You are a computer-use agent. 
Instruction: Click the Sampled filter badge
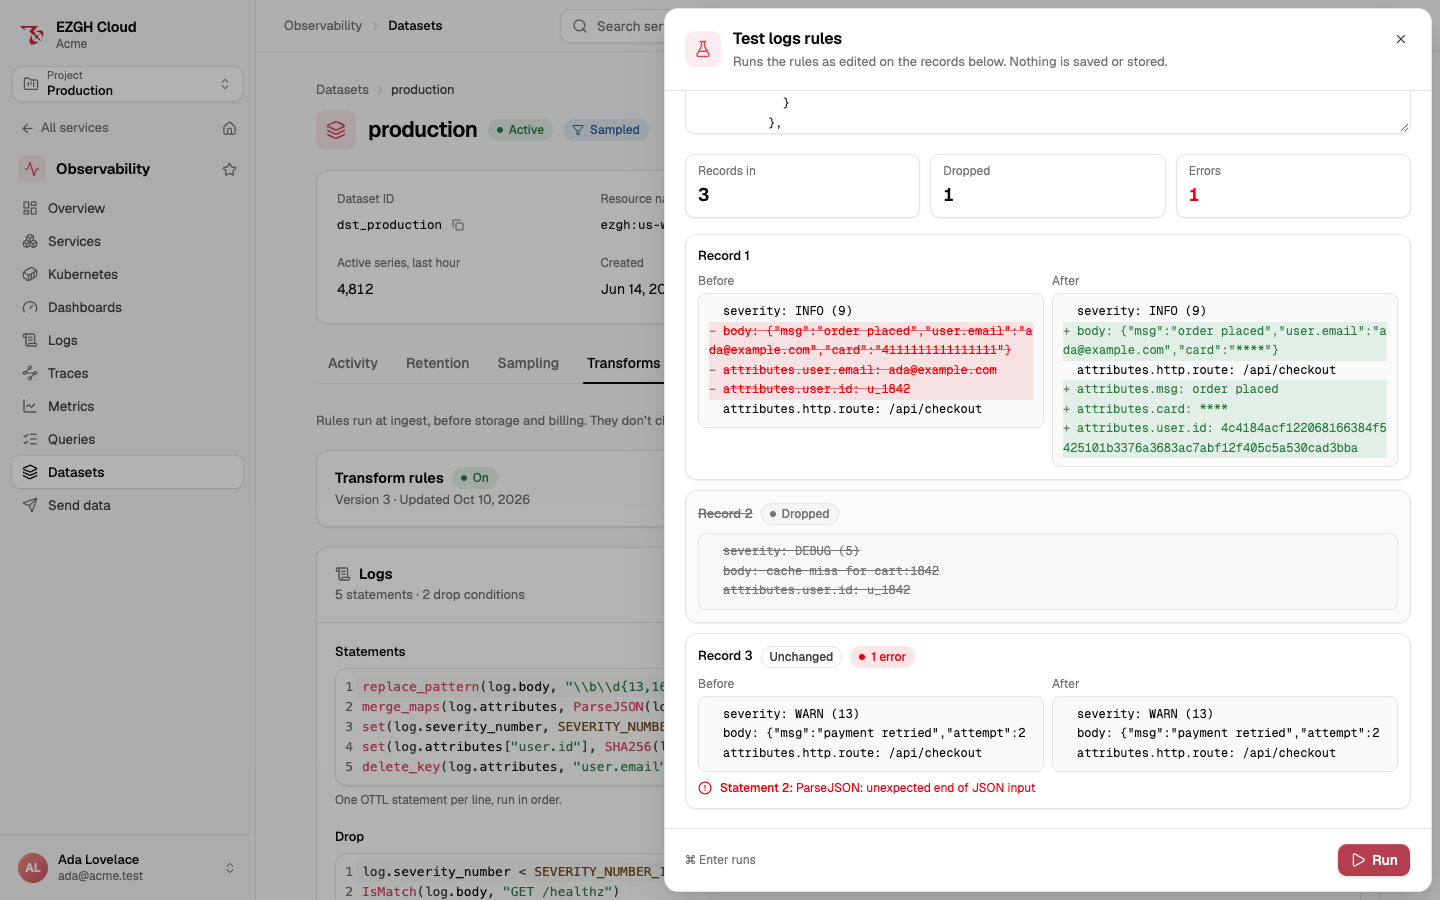pos(606,130)
